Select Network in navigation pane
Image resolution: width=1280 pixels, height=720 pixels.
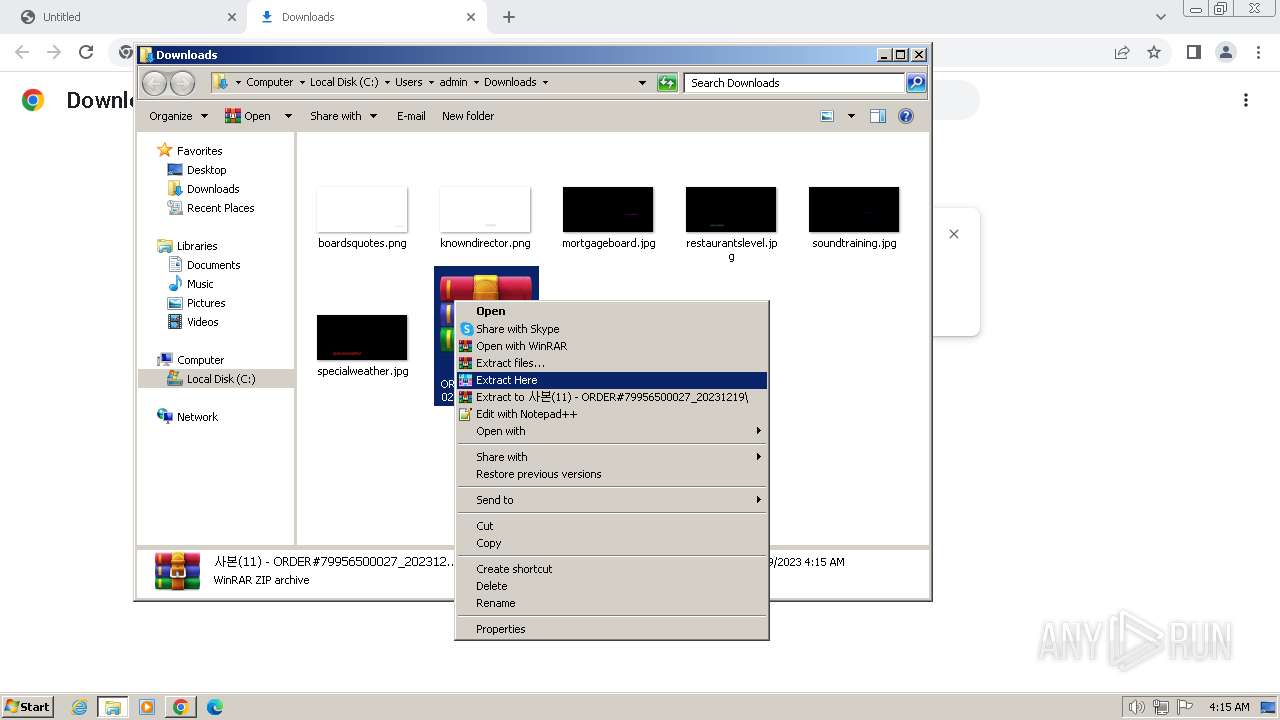196,417
